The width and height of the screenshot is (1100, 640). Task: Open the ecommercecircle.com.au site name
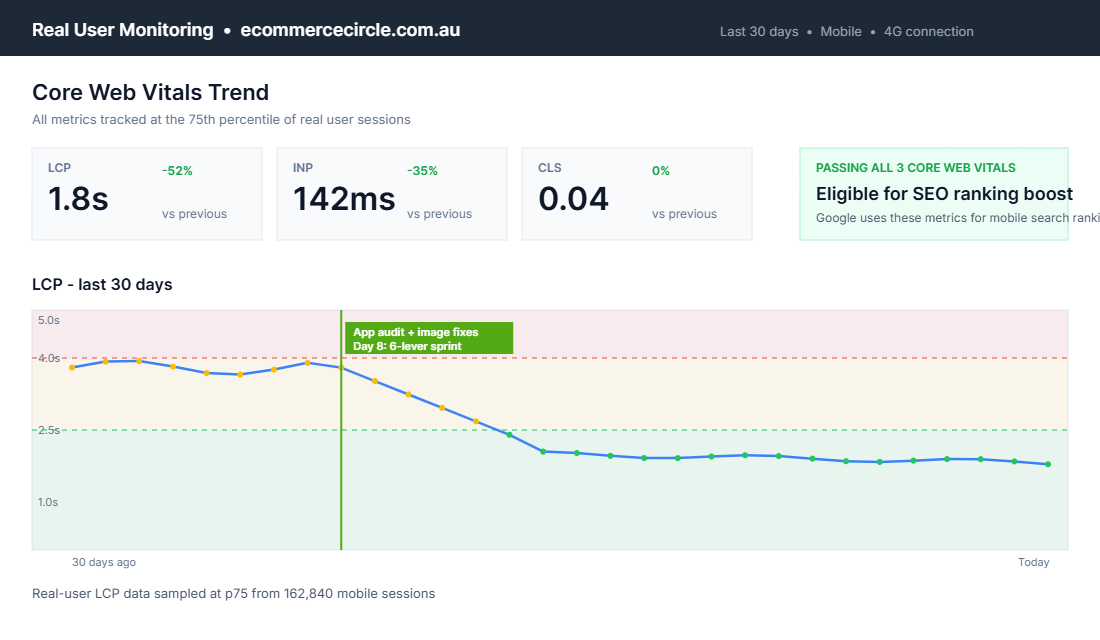pos(350,30)
